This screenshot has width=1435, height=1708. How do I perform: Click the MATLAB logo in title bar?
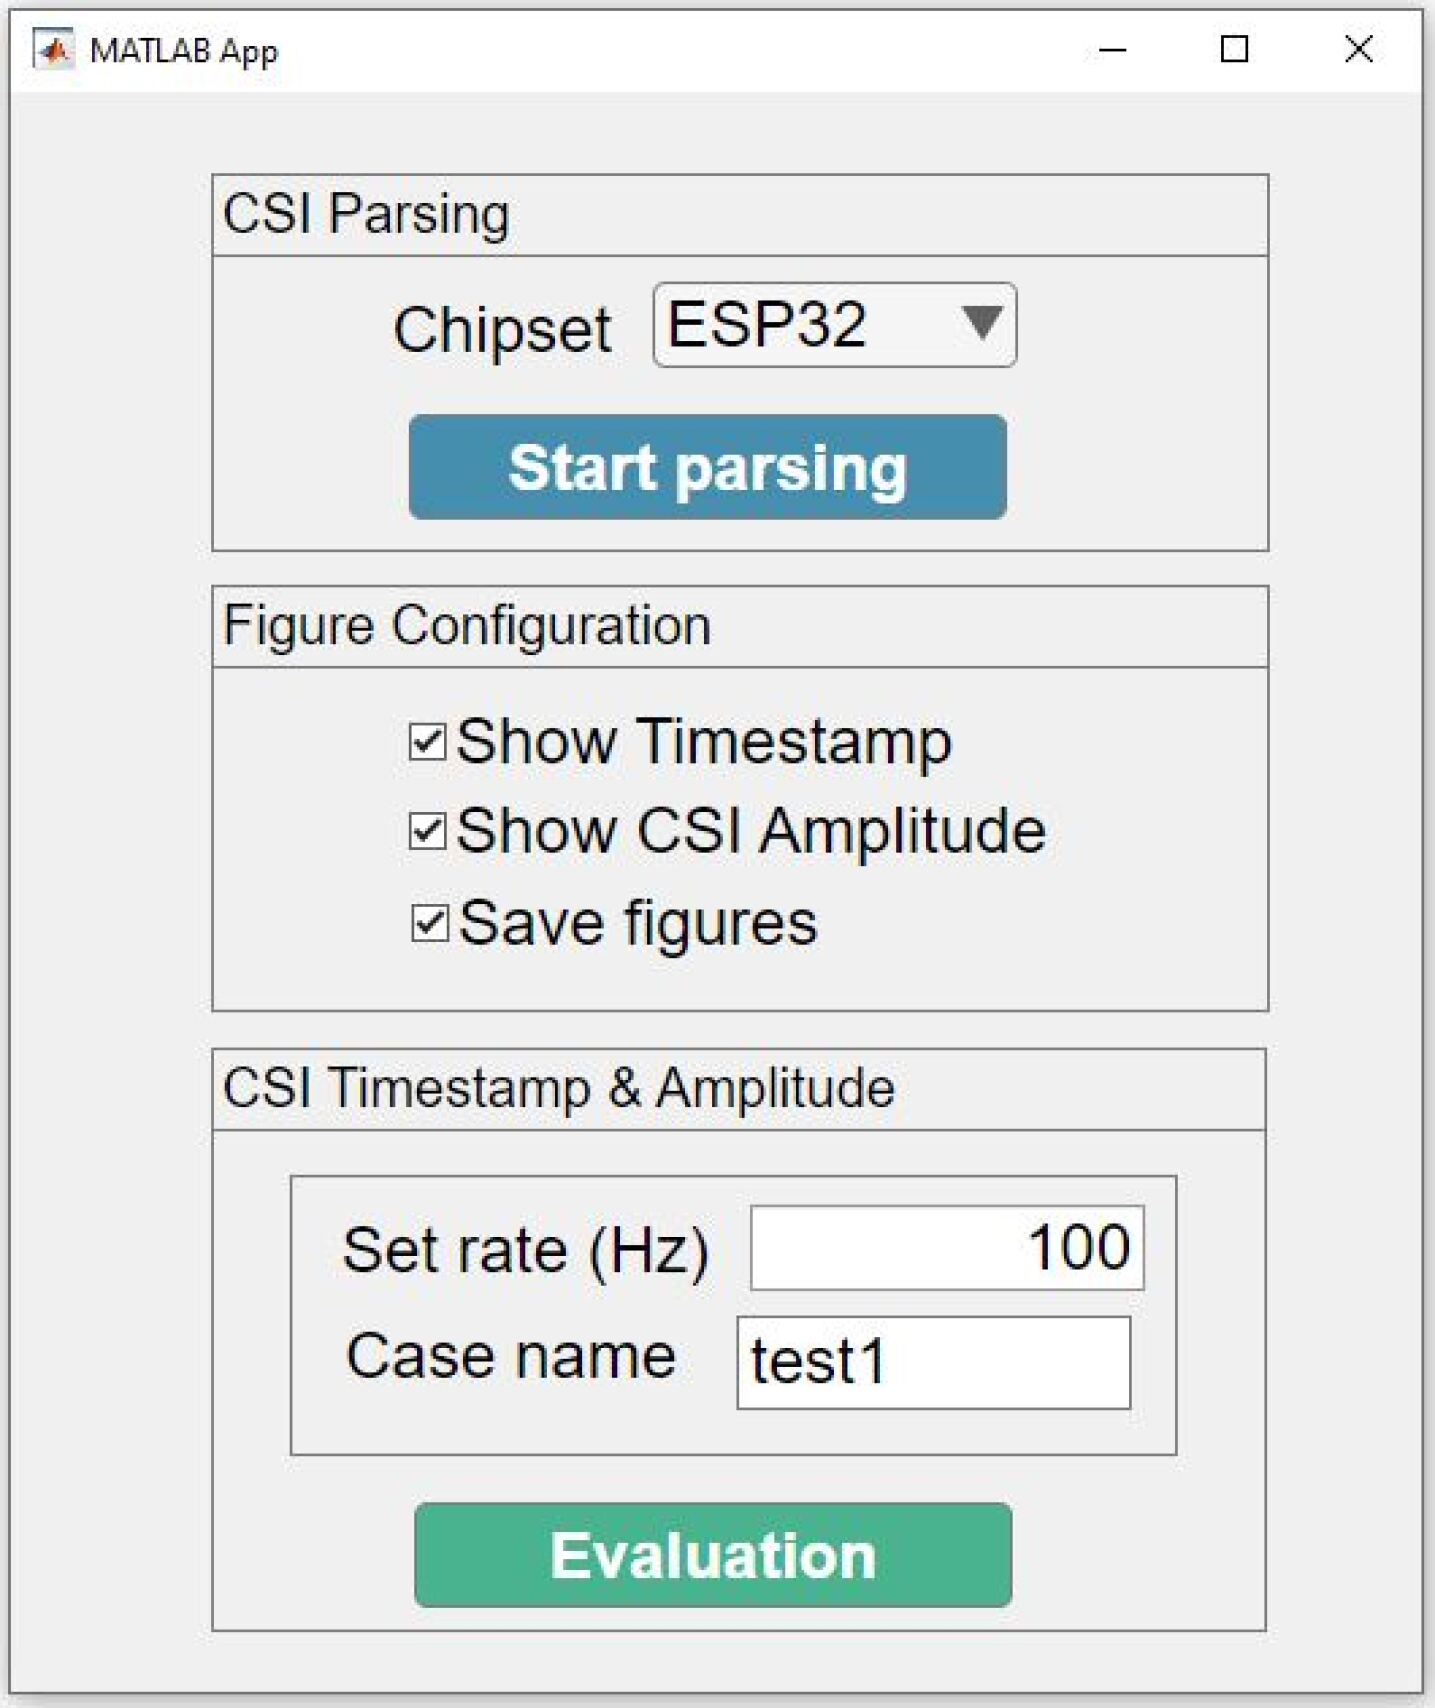point(54,50)
